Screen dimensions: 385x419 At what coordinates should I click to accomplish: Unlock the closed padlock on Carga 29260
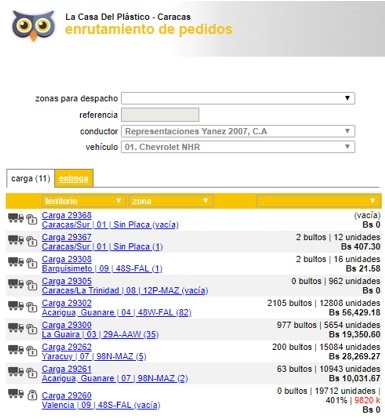(x=32, y=395)
